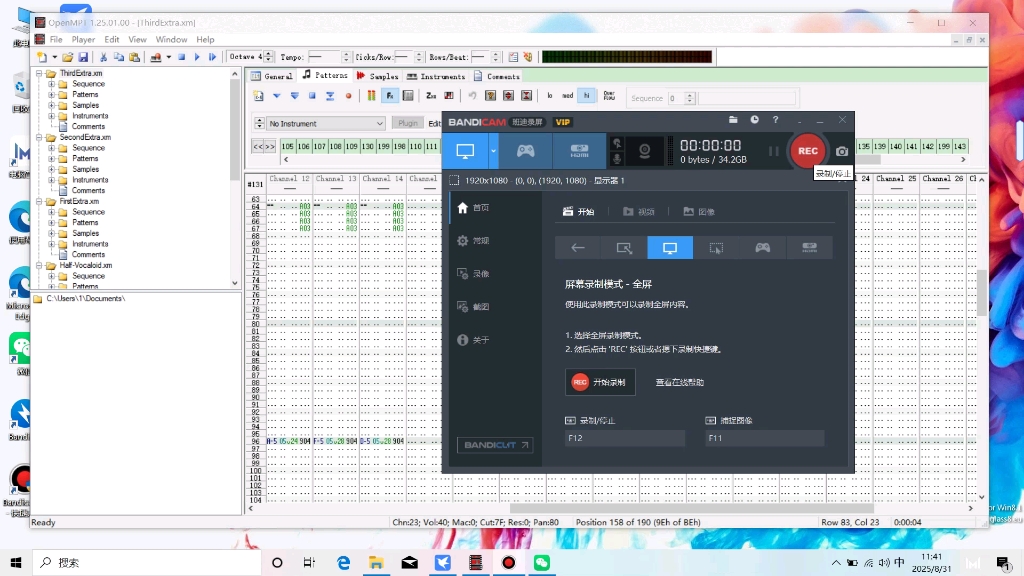The height and width of the screenshot is (576, 1024).
Task: Collapse the ThirdExtra.xm tree node
Action: click(x=40, y=73)
